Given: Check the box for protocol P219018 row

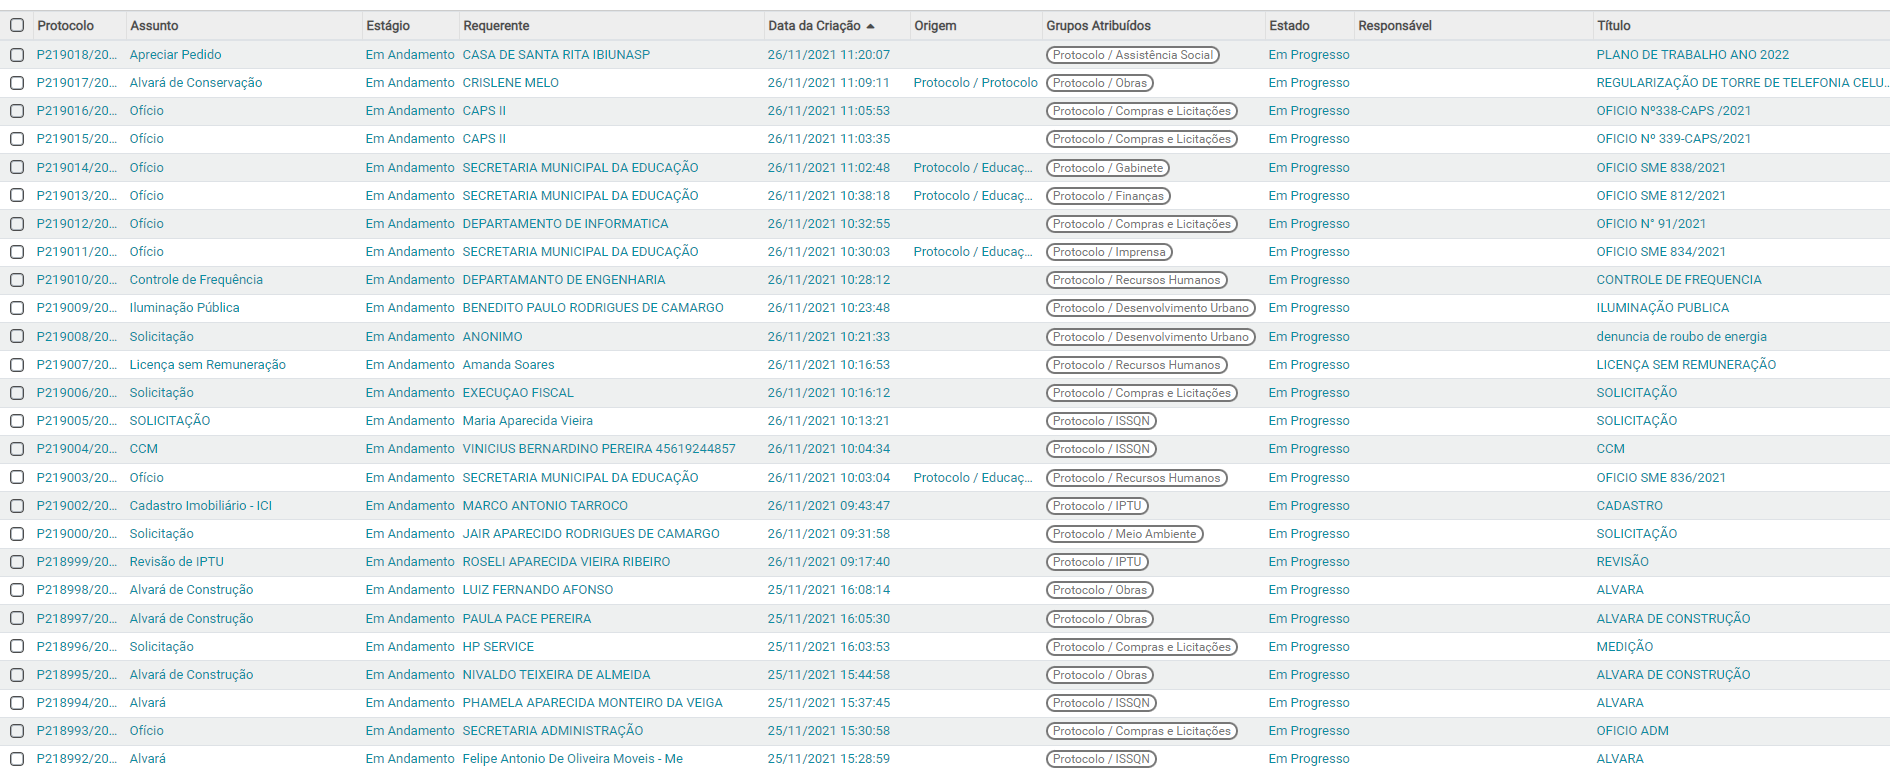Looking at the screenshot, I should point(17,55).
